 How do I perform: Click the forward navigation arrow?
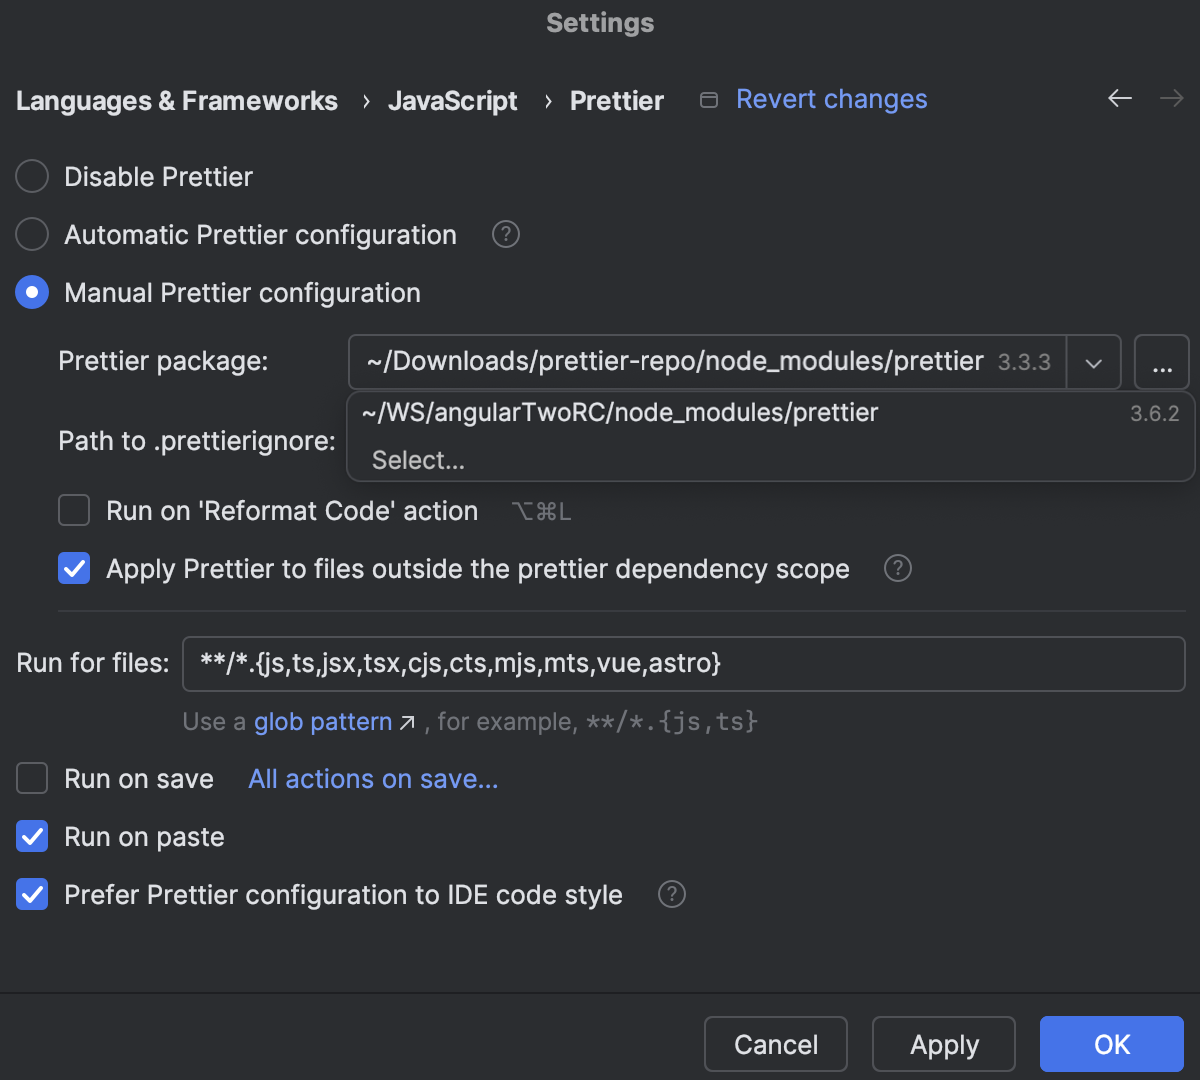coord(1170,99)
